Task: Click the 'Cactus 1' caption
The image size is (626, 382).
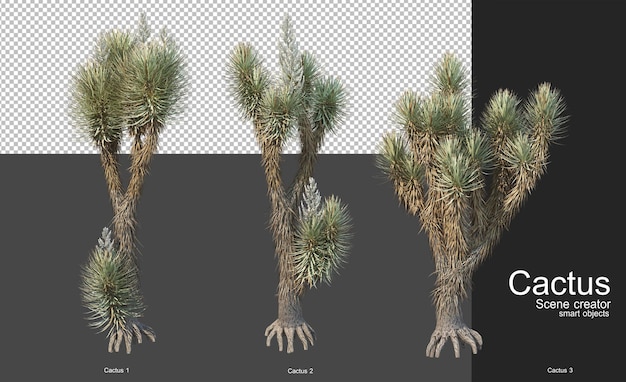Action: click(117, 370)
